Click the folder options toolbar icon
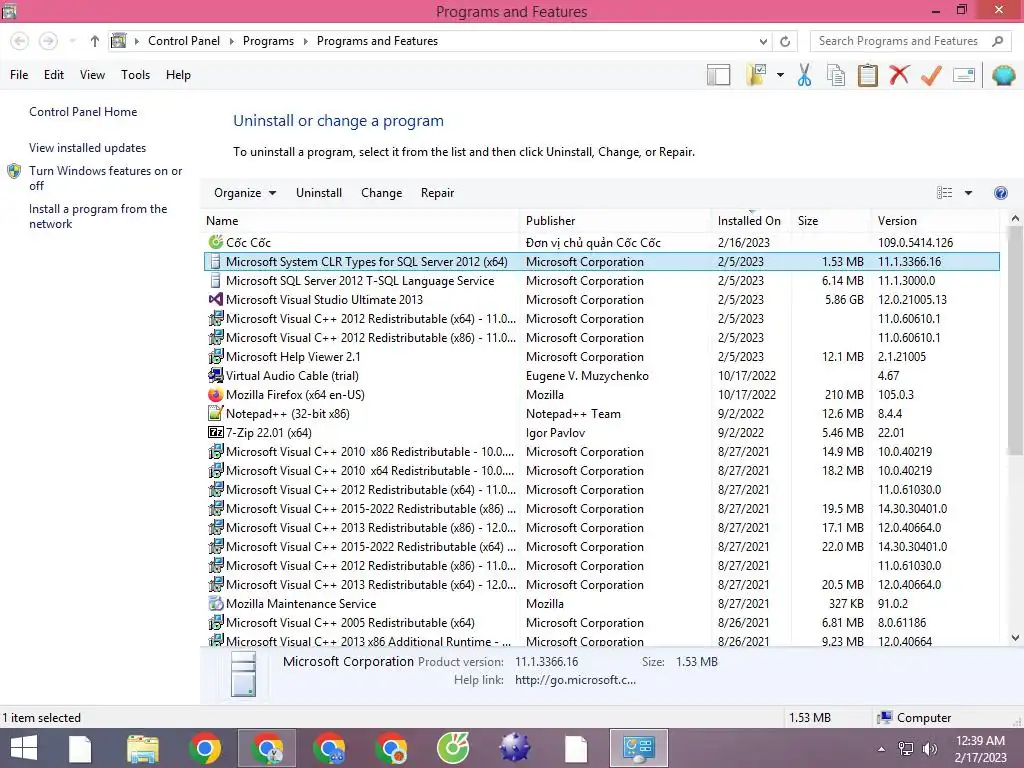 point(756,75)
